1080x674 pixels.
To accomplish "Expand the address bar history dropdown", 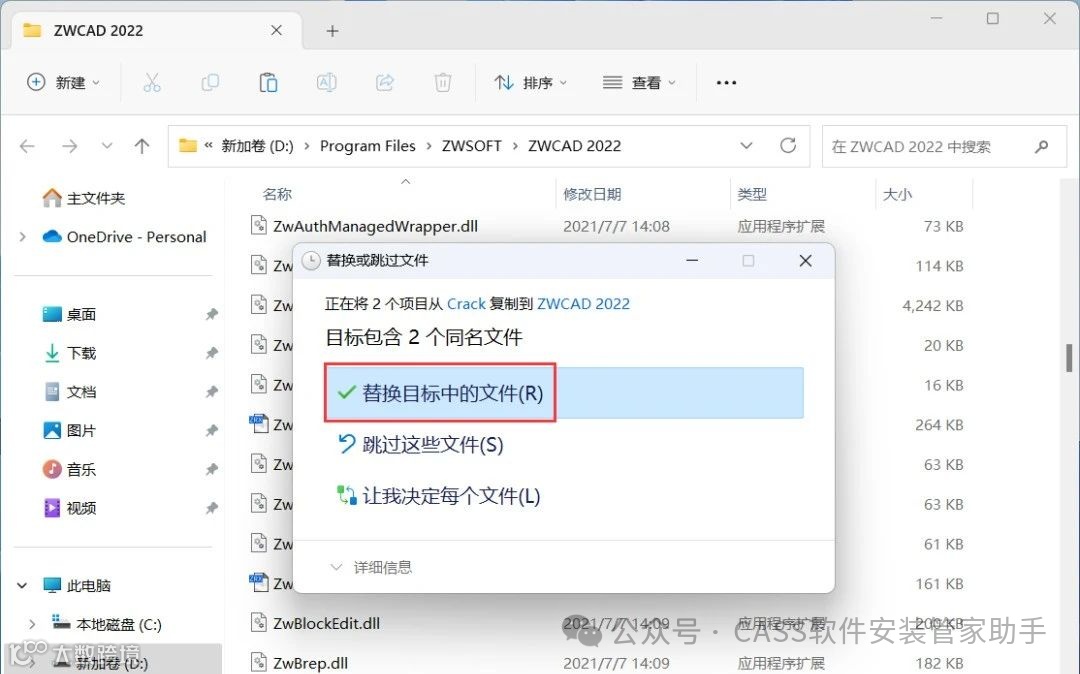I will [746, 146].
